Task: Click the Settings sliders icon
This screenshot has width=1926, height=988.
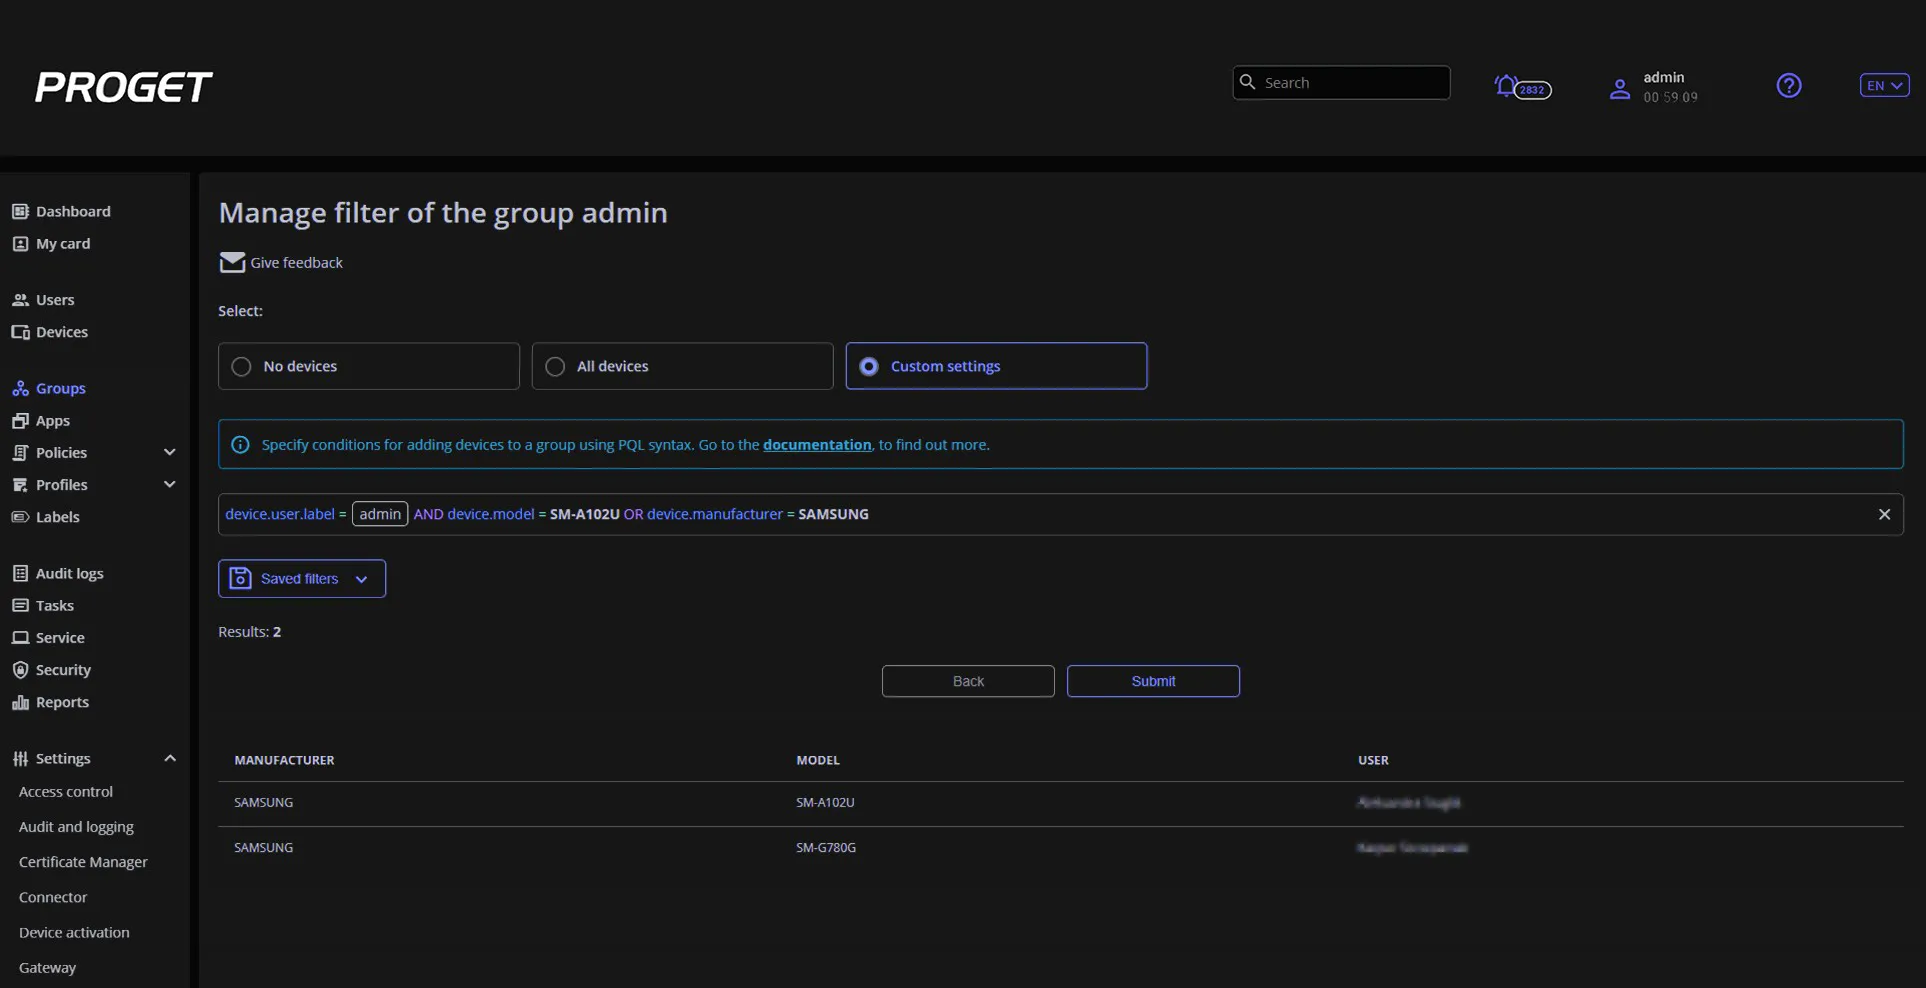Action: [x=20, y=758]
